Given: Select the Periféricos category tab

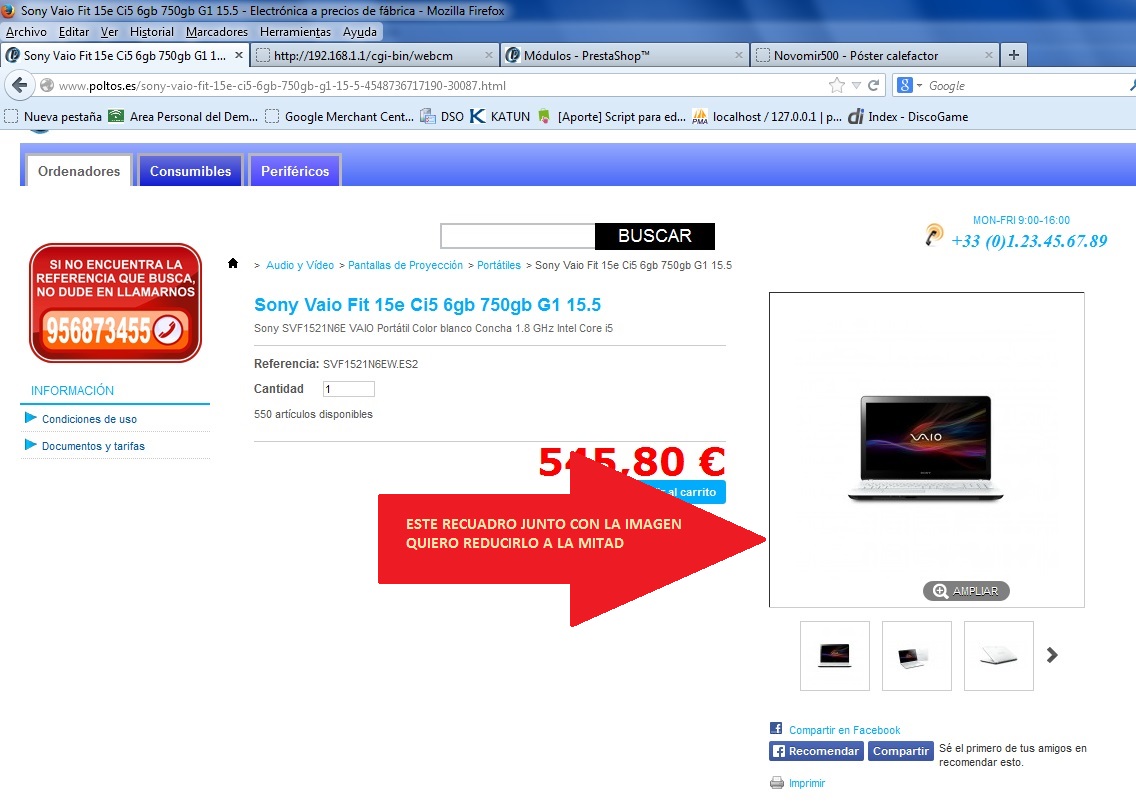Looking at the screenshot, I should (295, 171).
